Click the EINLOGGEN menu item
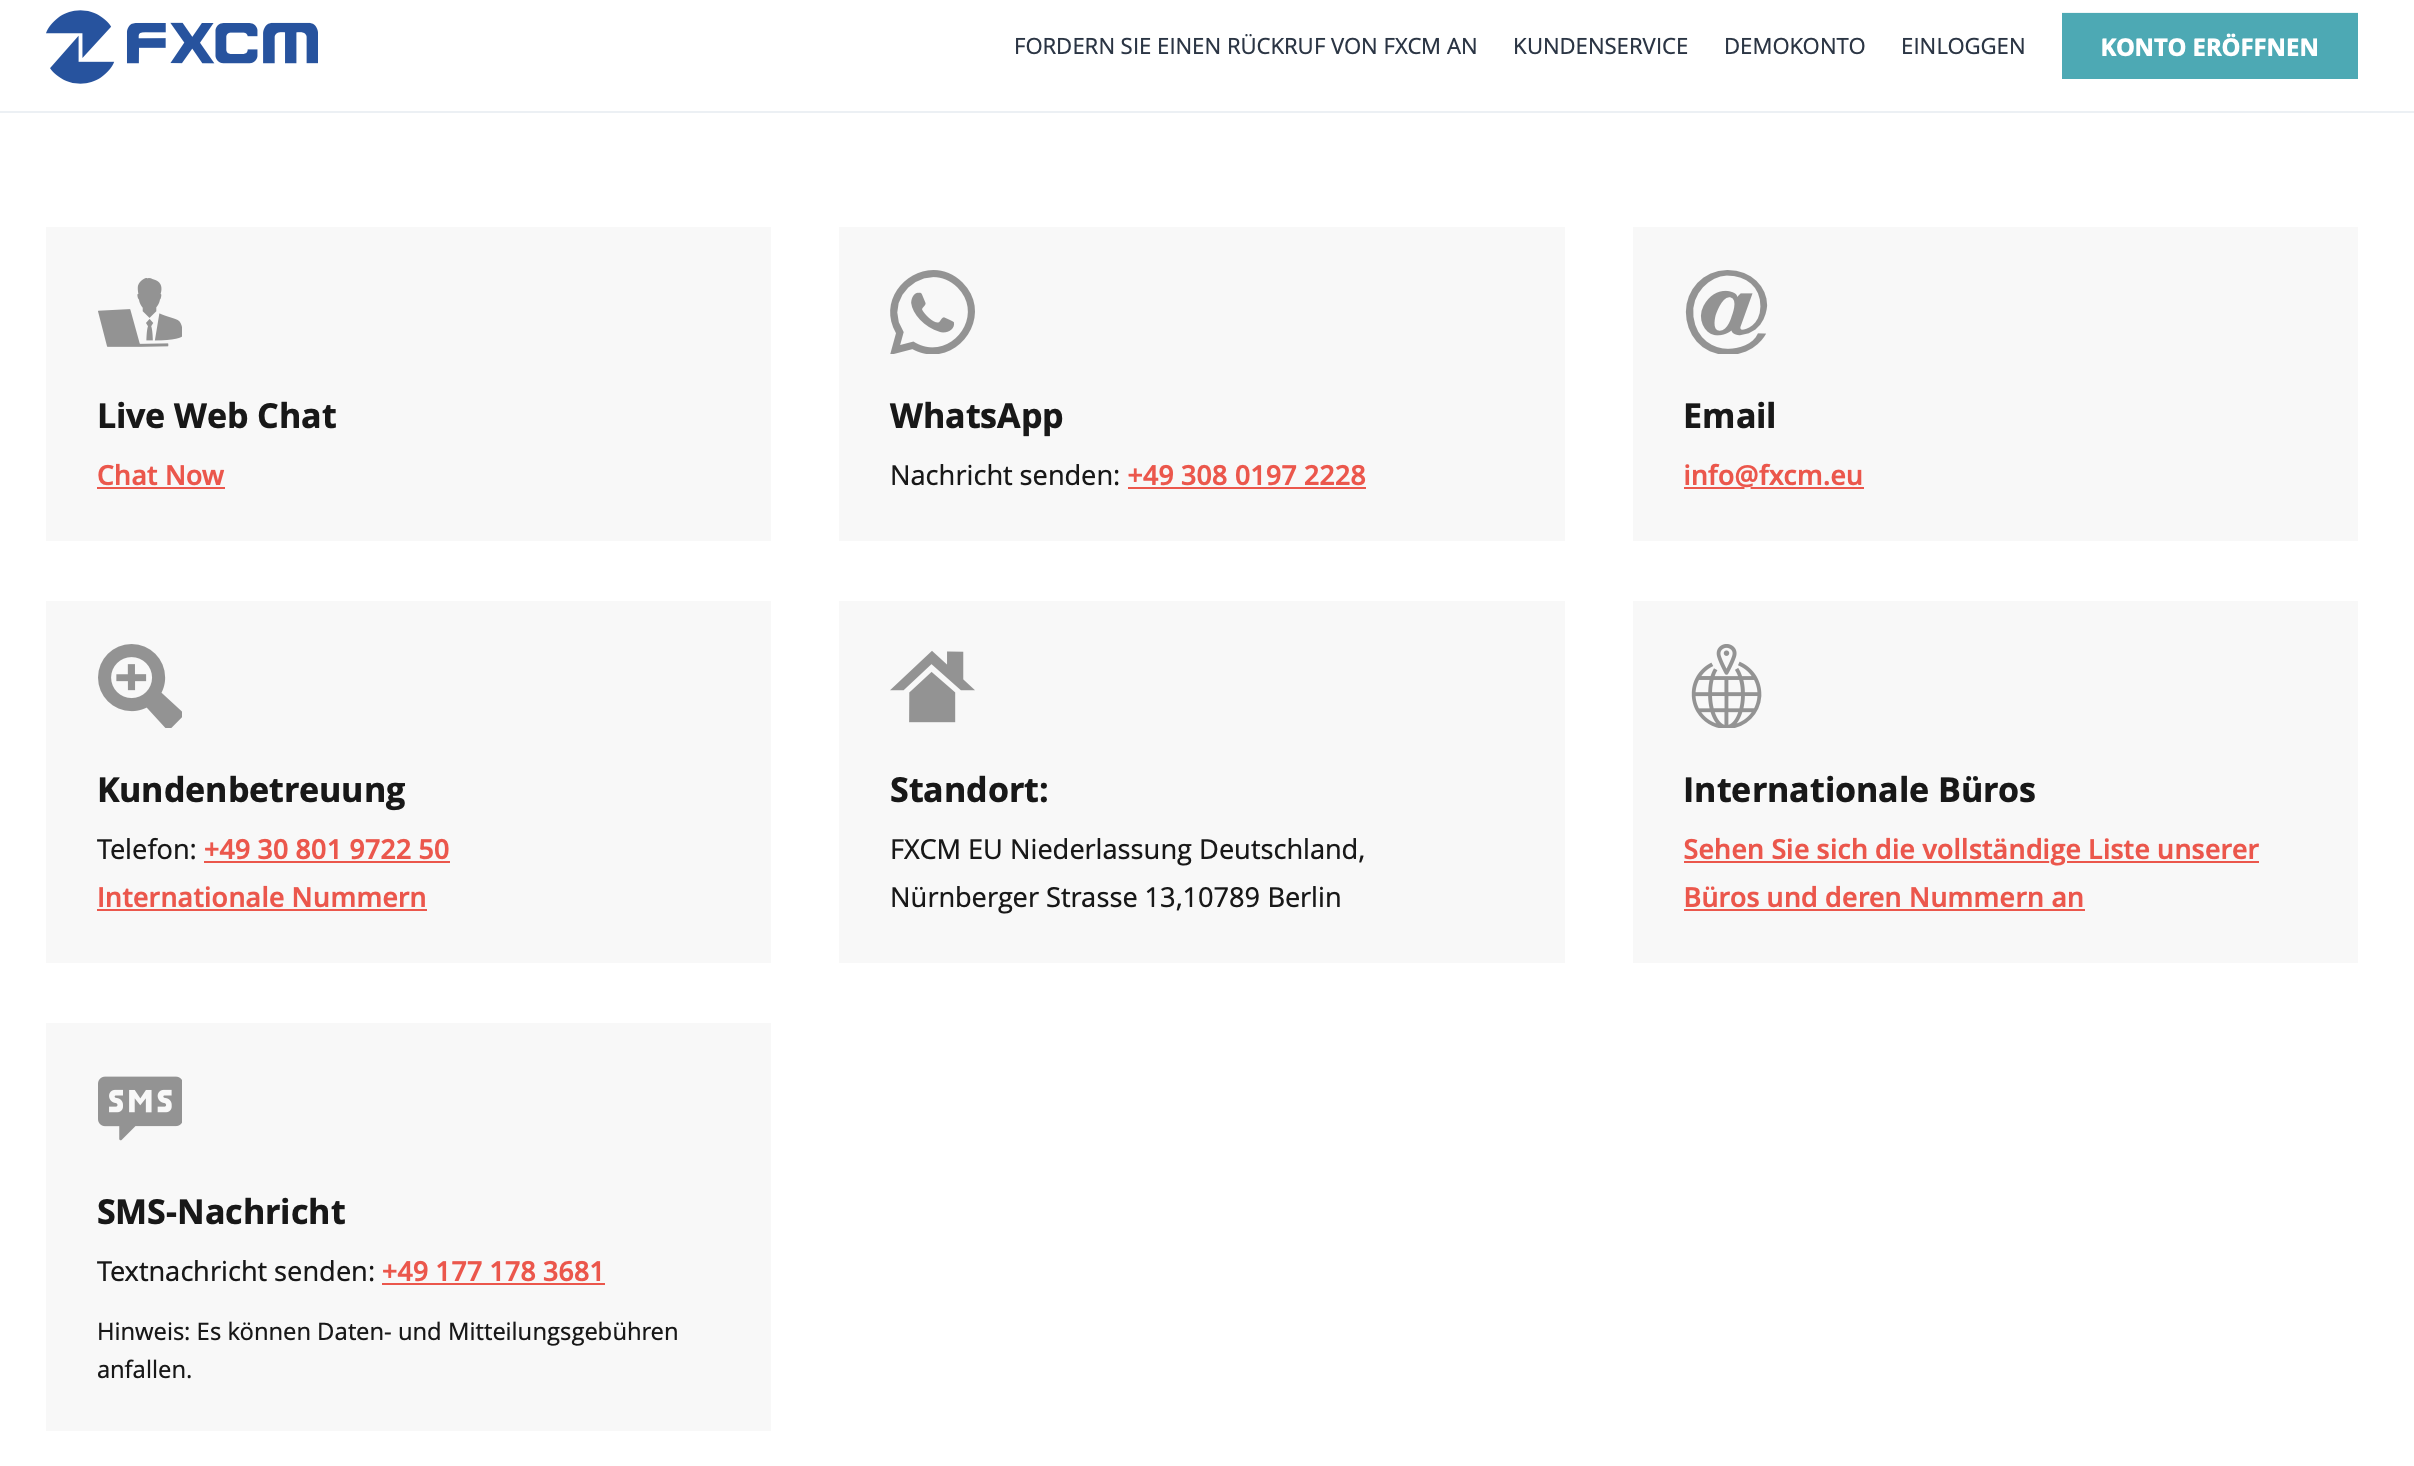This screenshot has width=2414, height=1466. (x=1961, y=45)
